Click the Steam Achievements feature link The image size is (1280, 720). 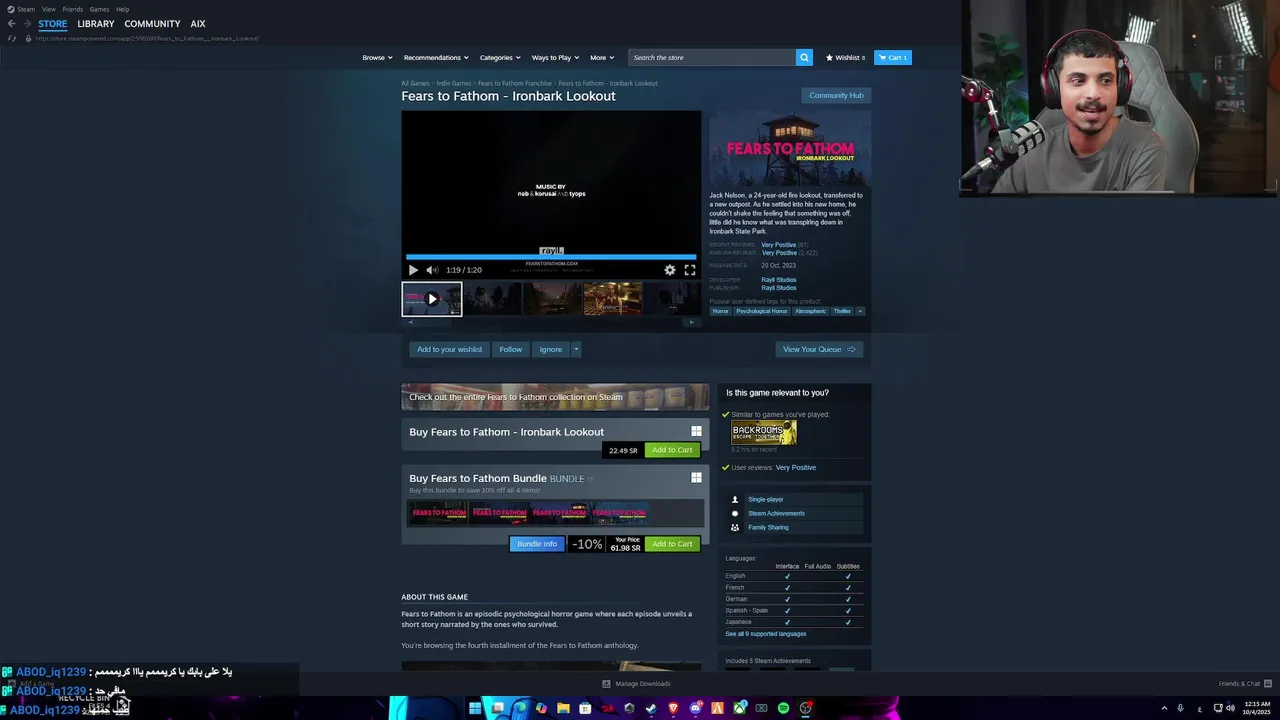coord(776,513)
